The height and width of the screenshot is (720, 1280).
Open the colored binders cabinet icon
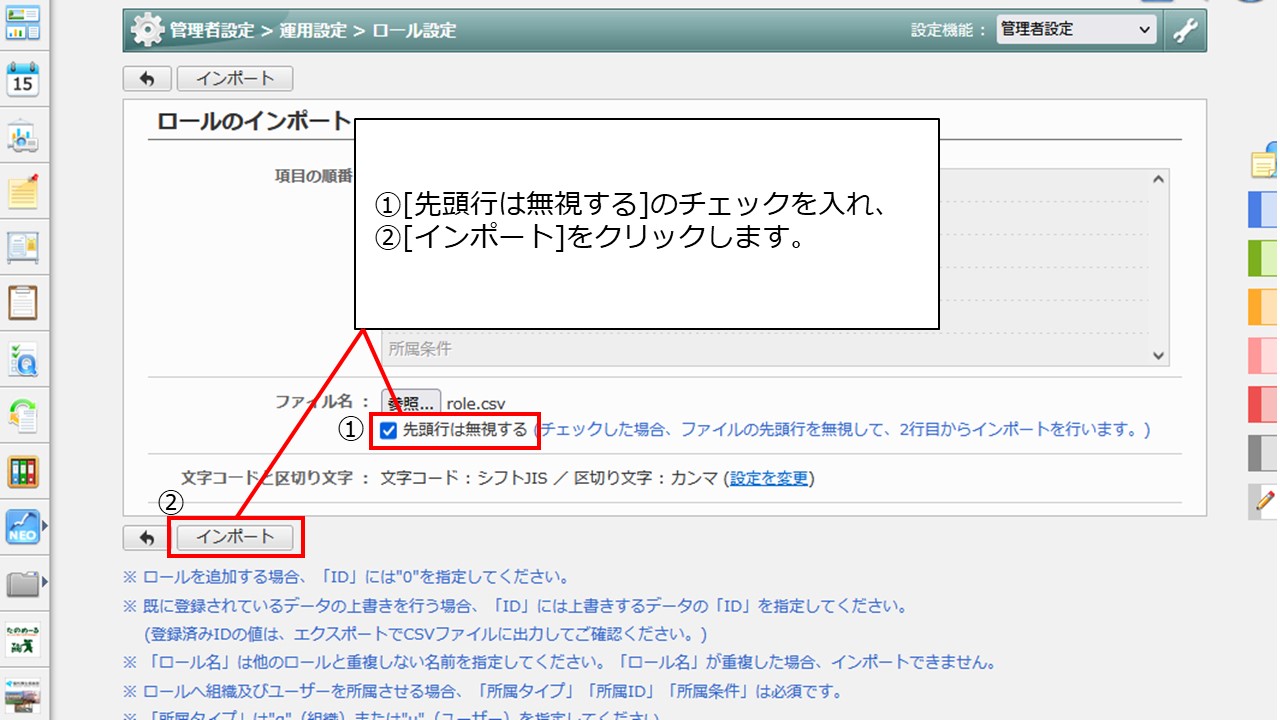click(x=23, y=471)
